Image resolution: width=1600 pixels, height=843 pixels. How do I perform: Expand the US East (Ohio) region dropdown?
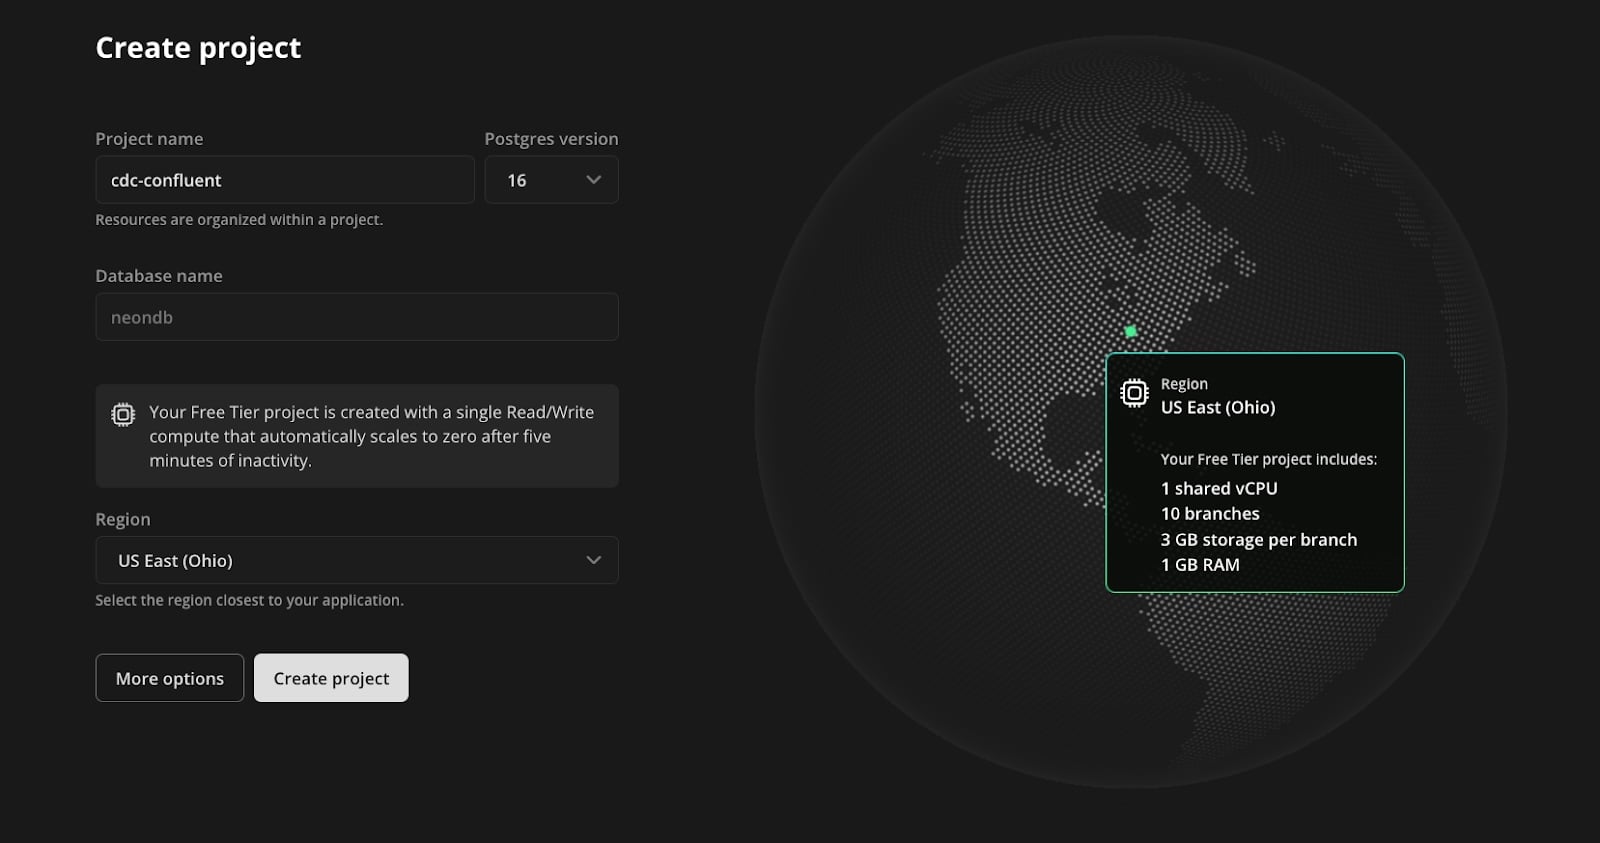(356, 560)
